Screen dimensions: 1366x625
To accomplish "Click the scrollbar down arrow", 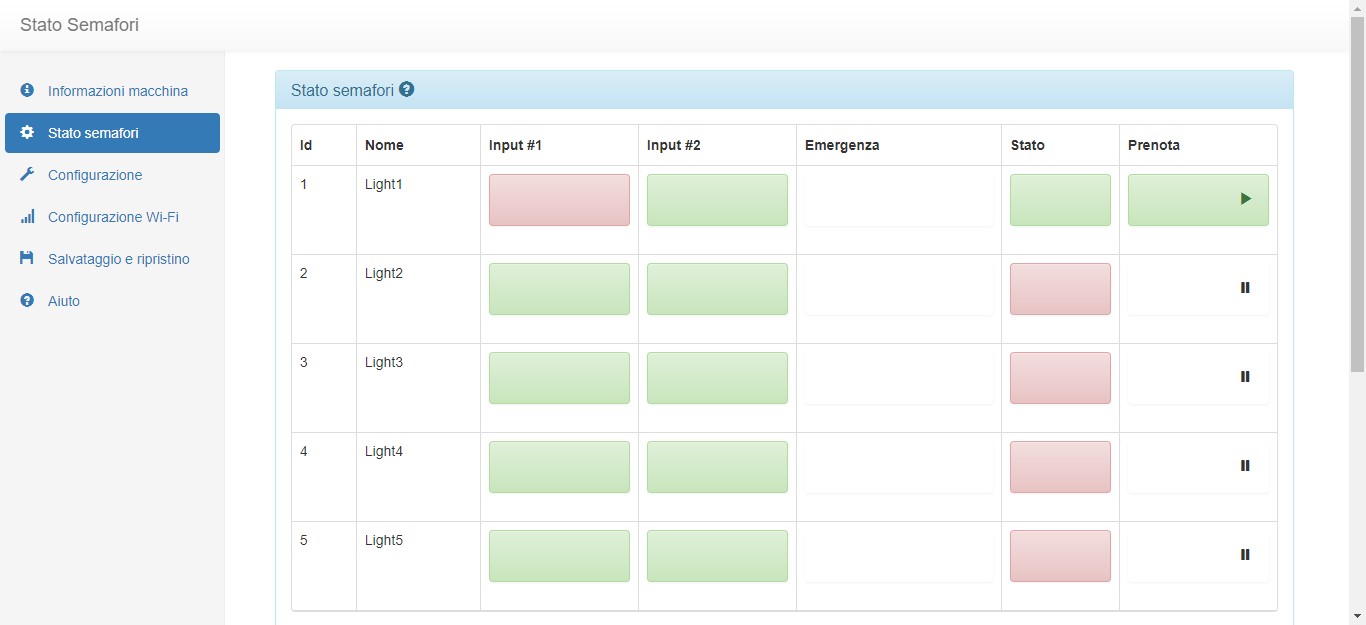I will coord(1357,616).
